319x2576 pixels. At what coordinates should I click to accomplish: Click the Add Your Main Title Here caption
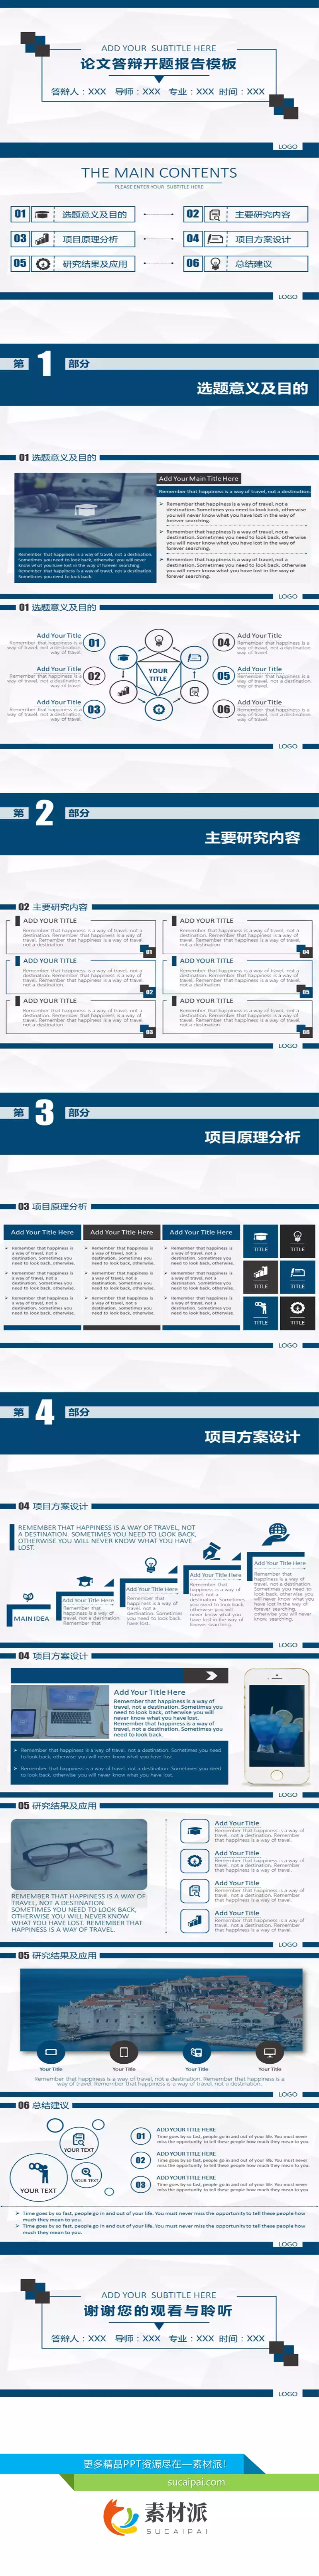199,479
